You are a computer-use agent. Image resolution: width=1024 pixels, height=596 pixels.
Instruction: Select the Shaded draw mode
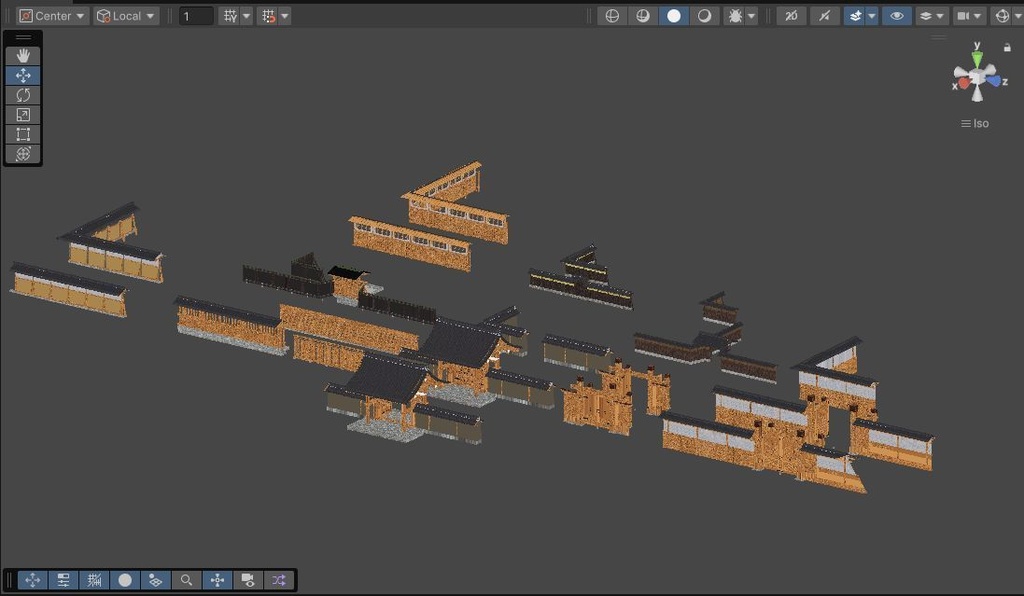pyautogui.click(x=673, y=16)
